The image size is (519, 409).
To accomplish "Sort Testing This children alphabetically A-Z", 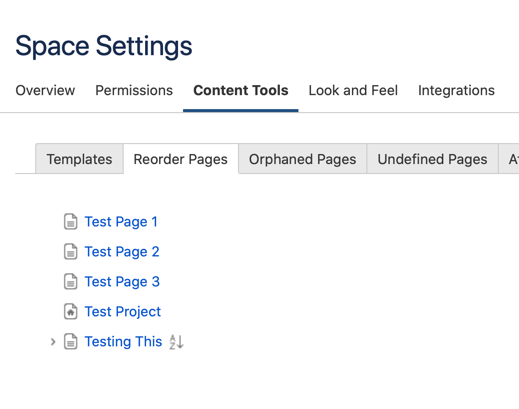I will [176, 342].
